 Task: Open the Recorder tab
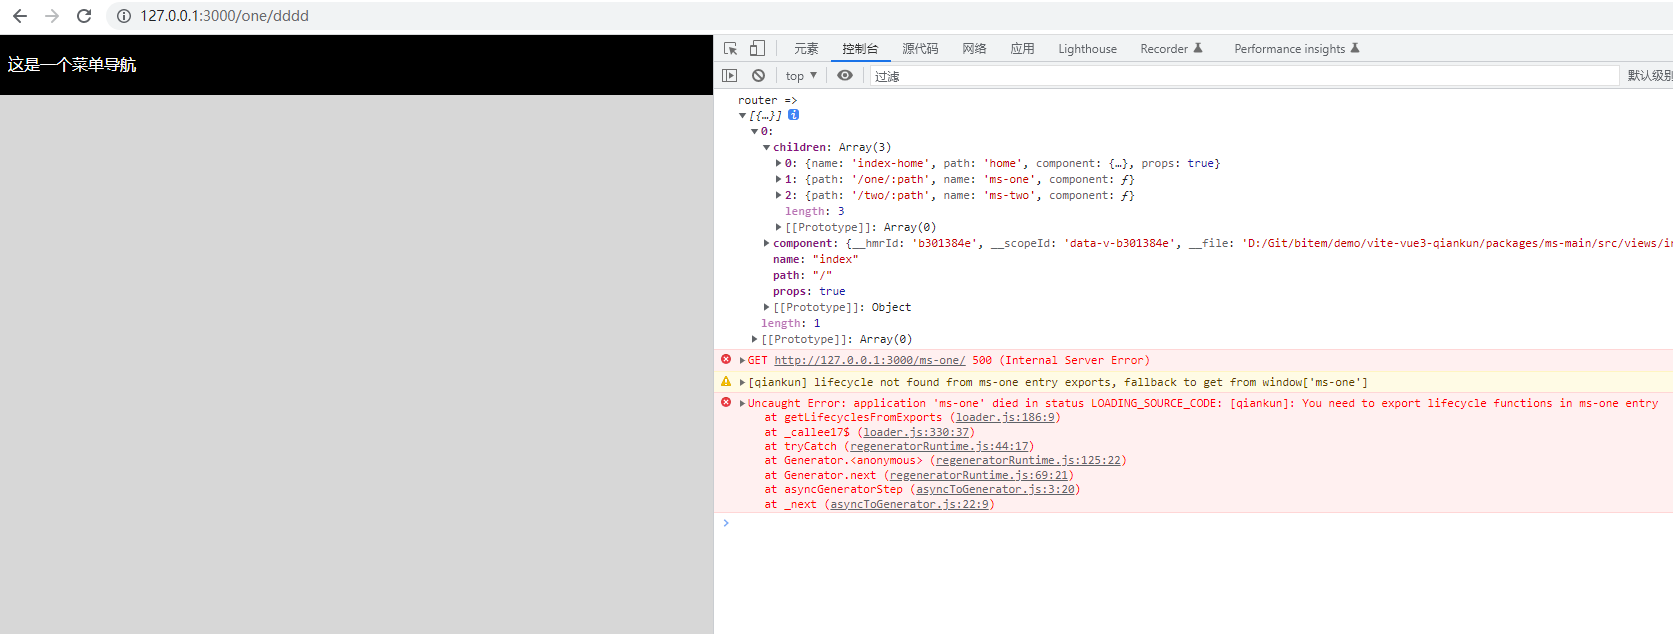pos(1171,48)
